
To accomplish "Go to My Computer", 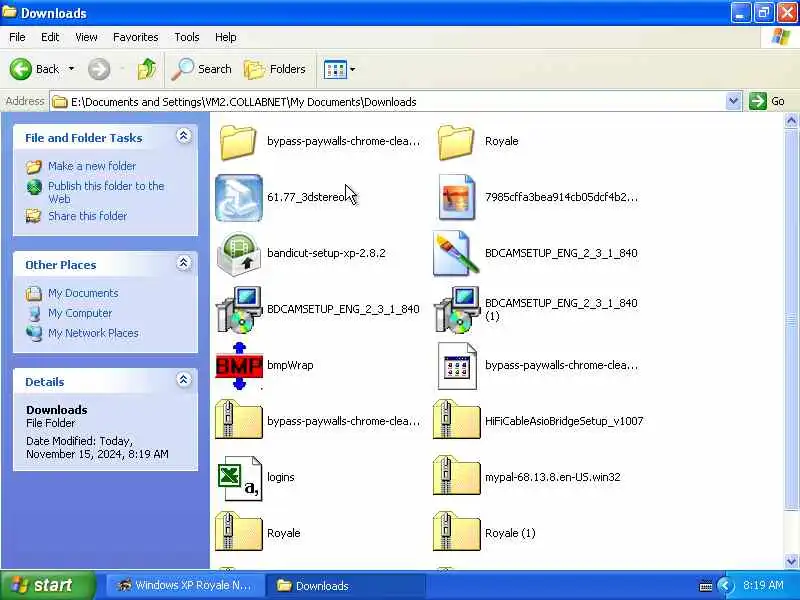I will (80, 313).
